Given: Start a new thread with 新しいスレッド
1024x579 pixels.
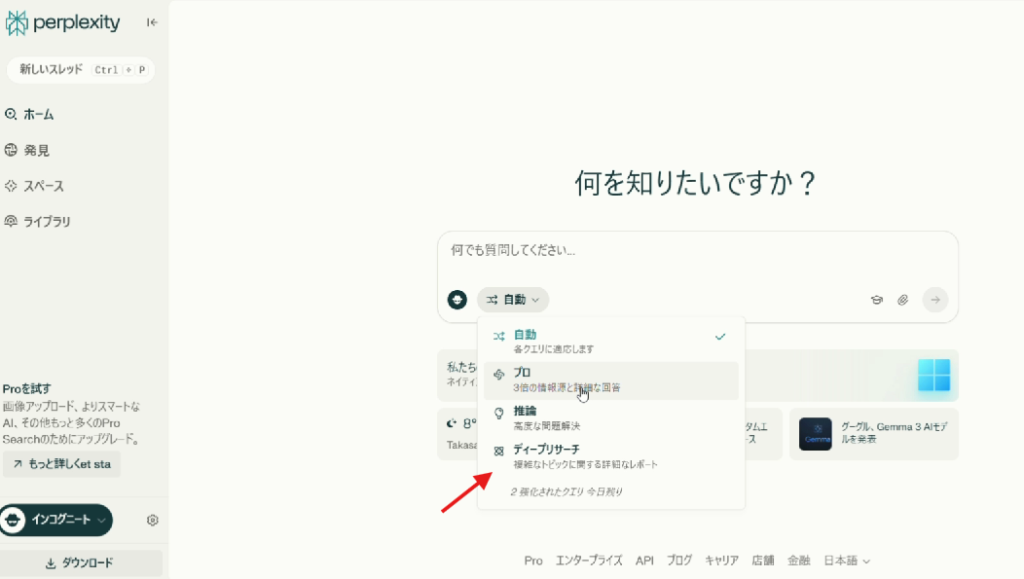Looking at the screenshot, I should (81, 70).
